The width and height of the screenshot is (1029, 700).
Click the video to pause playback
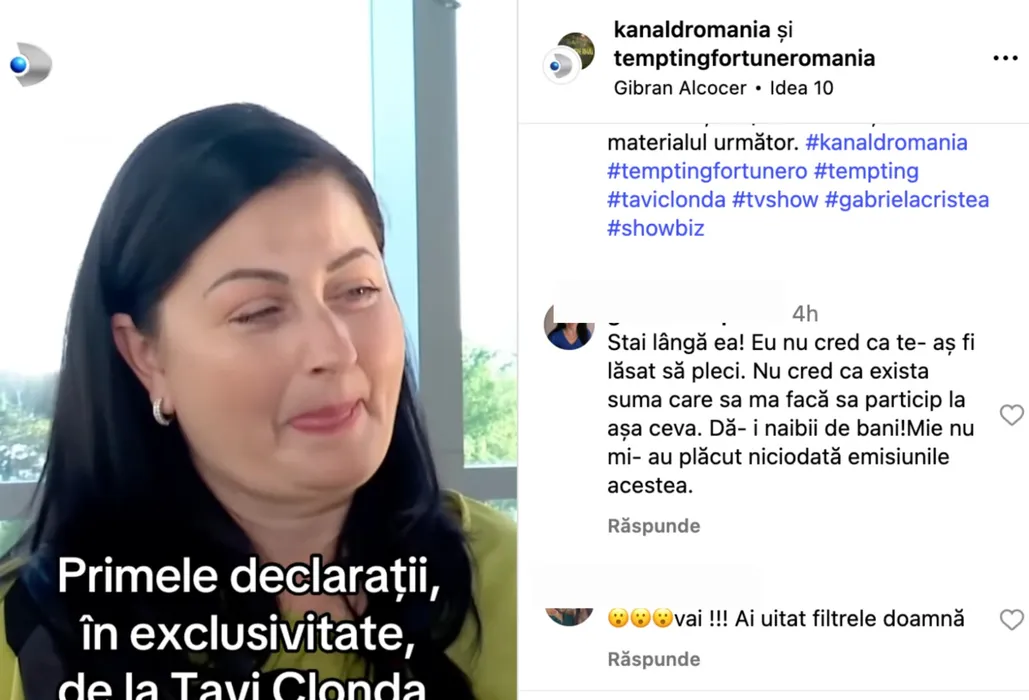tap(259, 350)
